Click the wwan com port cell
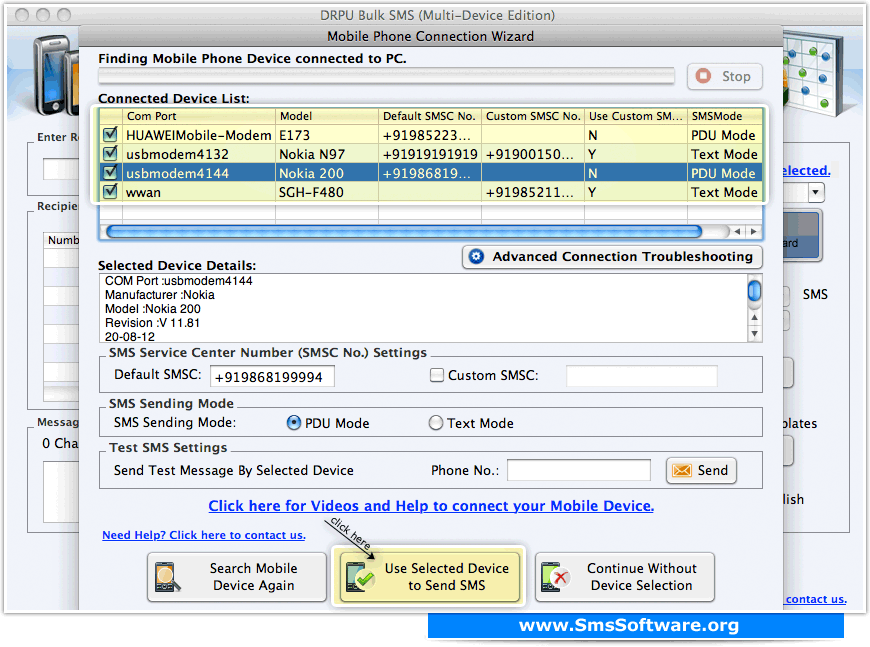 199,192
